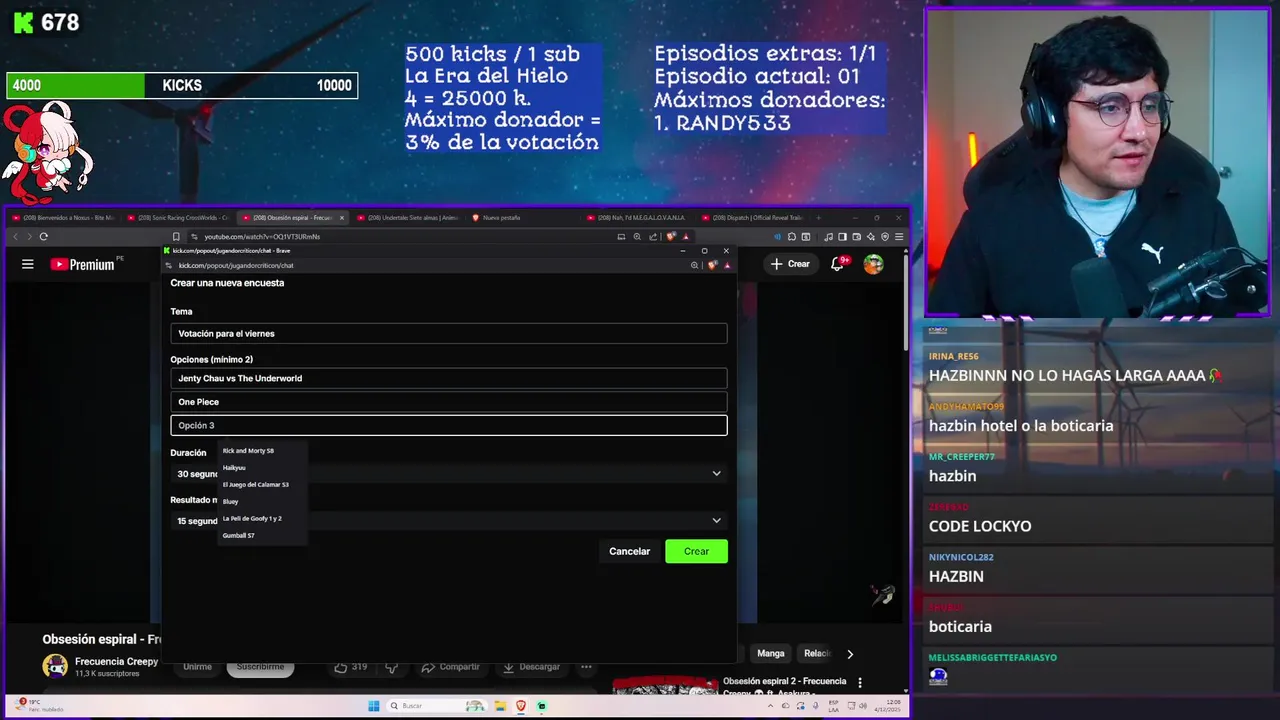Click the One Piece option field
1280x720 pixels.
pyautogui.click(x=449, y=402)
